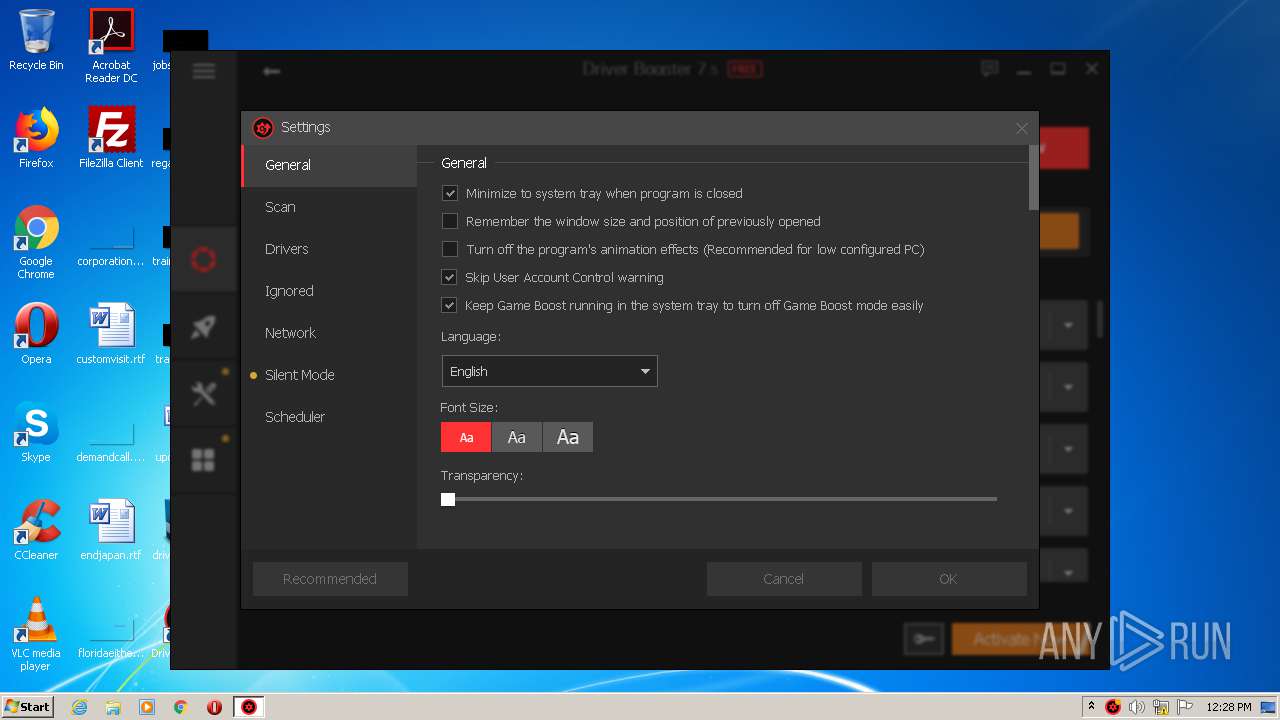The image size is (1280, 720).
Task: Click Settings dialog vertical scrollbar
Action: tap(1033, 178)
